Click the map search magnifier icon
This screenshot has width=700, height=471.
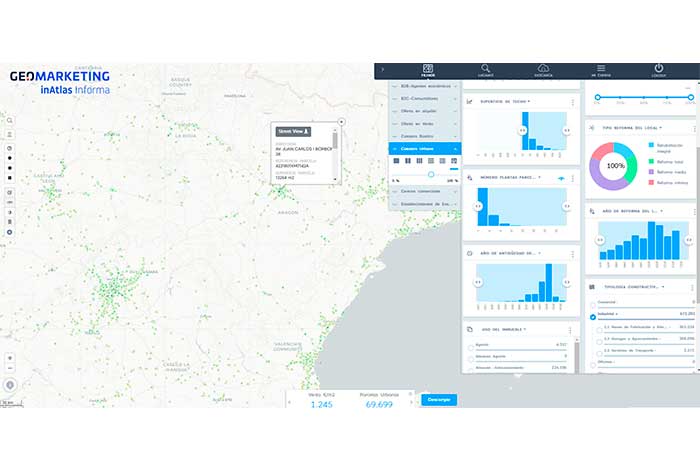click(9, 121)
